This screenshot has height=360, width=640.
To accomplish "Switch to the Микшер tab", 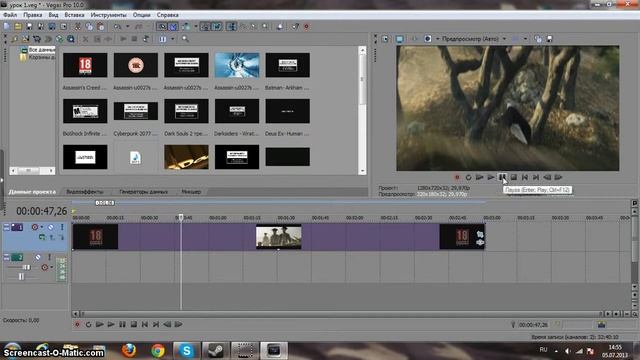I will click(191, 192).
